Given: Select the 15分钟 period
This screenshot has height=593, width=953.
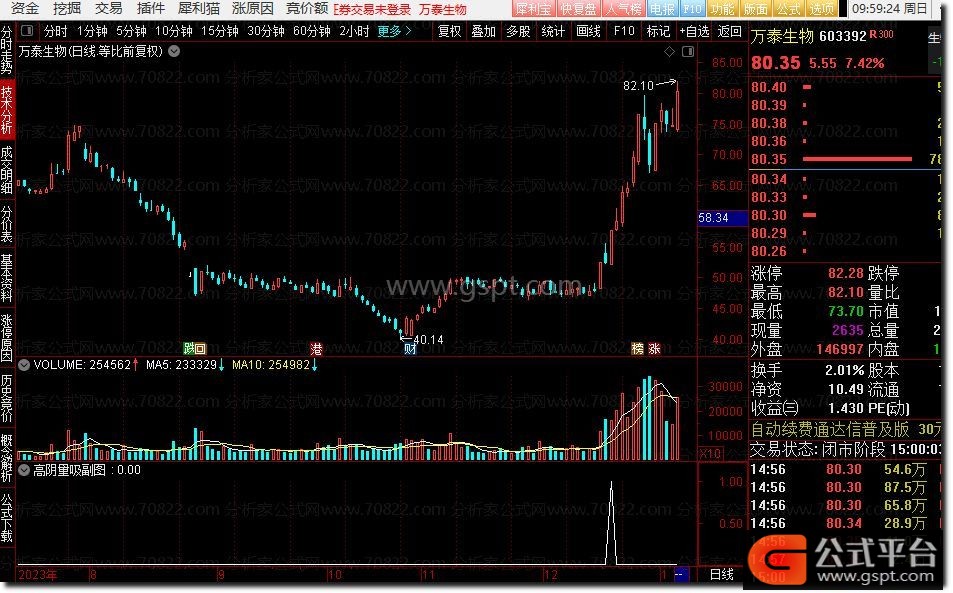Looking at the screenshot, I should pyautogui.click(x=219, y=31).
